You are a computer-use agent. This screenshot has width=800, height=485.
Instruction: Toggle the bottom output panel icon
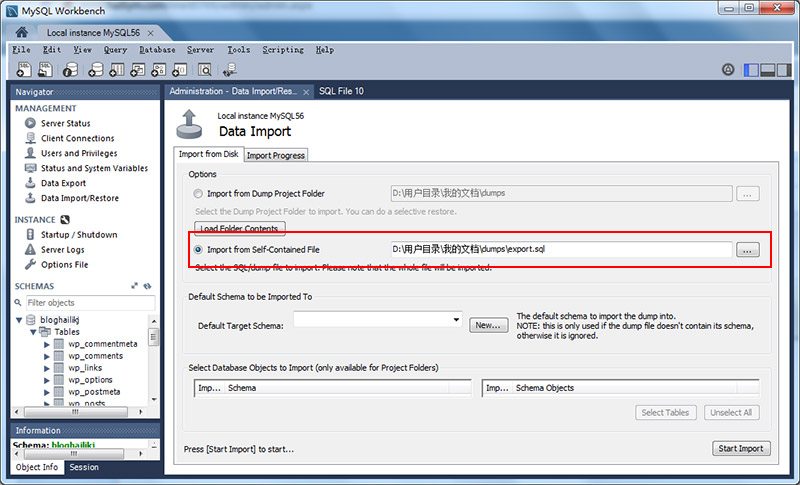767,70
